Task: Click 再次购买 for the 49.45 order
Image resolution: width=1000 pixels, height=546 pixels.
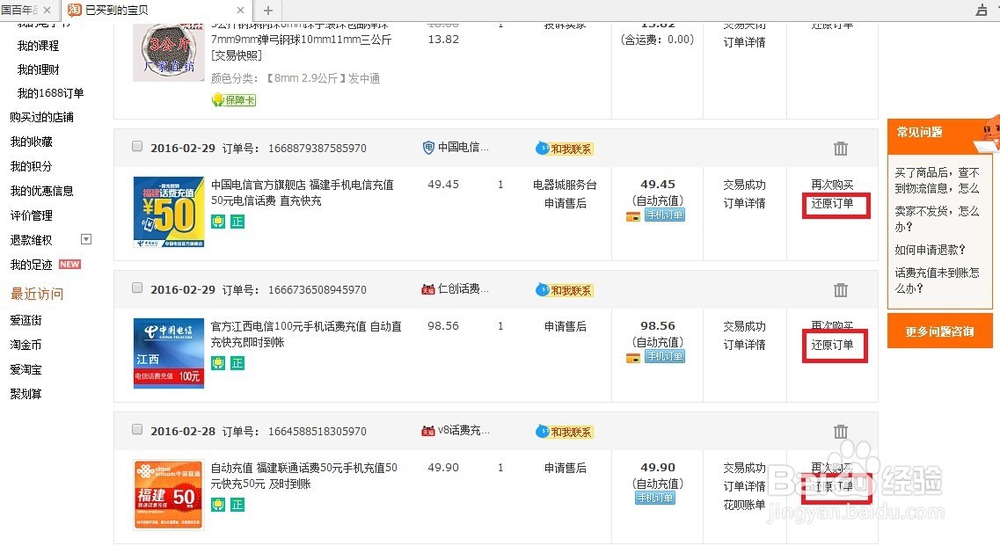Action: [832, 184]
